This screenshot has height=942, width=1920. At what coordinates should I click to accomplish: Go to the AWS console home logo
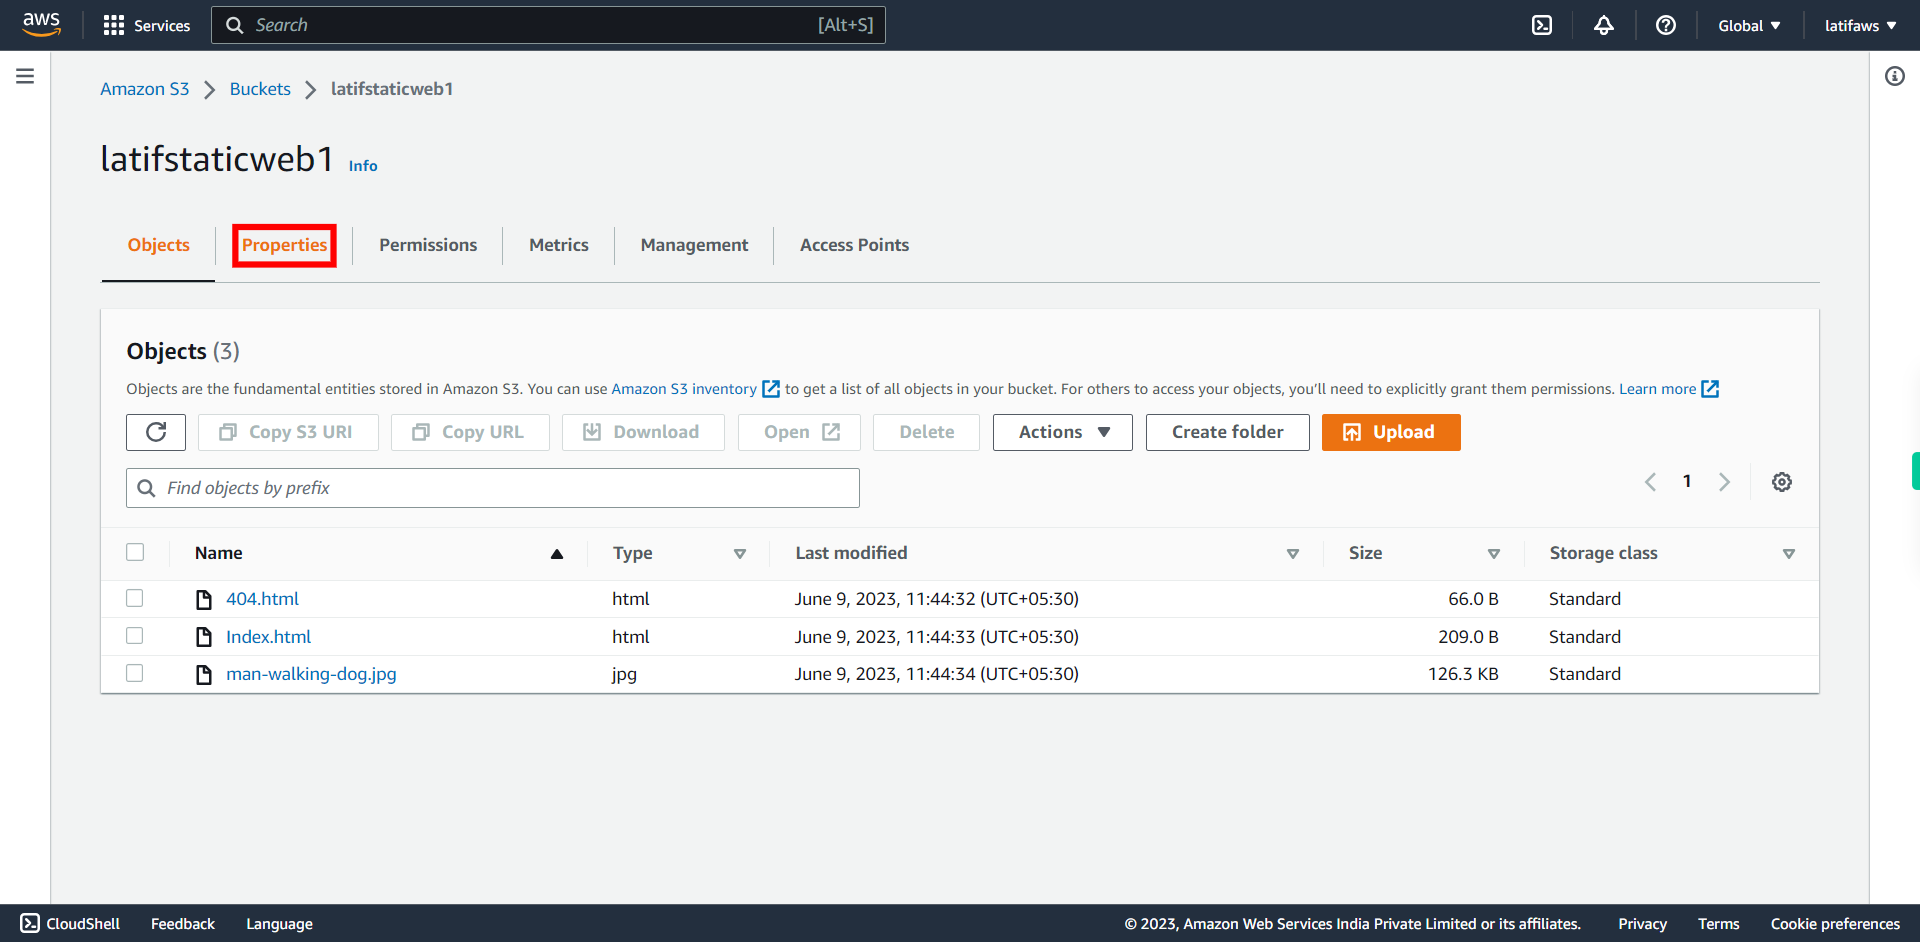[41, 24]
